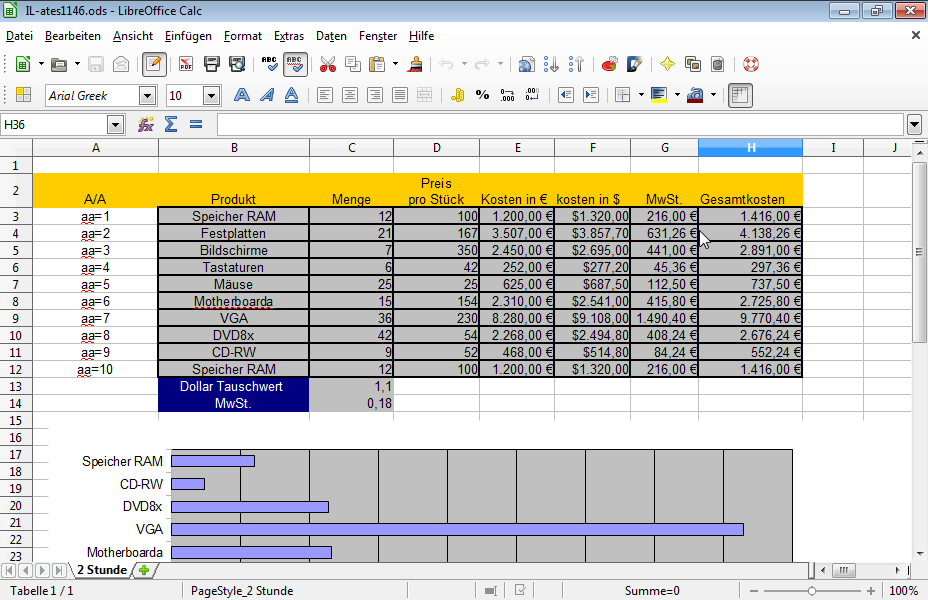
Task: Toggle AutoSpellcheck
Action: 295,64
